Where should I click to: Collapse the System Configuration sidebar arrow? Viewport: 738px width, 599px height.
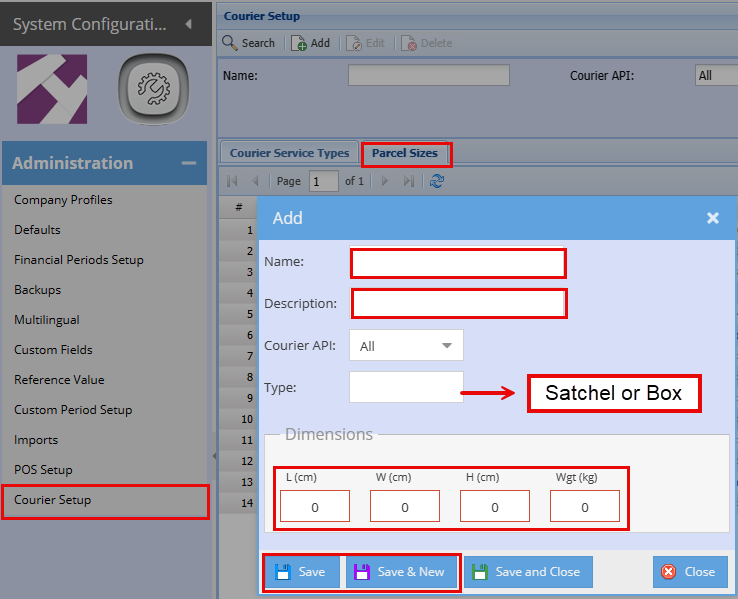189,24
